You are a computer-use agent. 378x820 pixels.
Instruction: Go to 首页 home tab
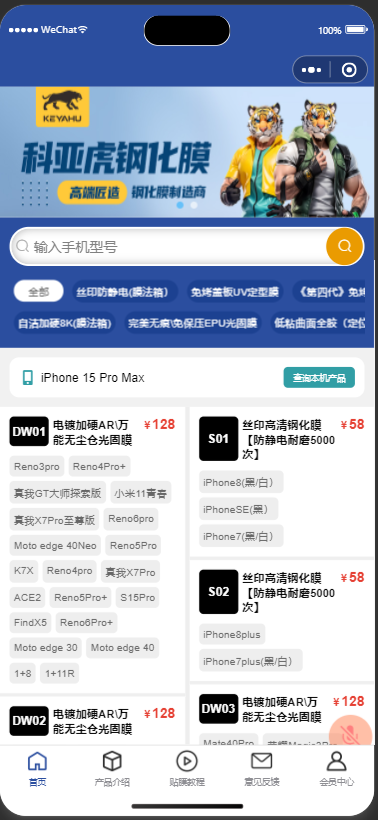[37, 769]
